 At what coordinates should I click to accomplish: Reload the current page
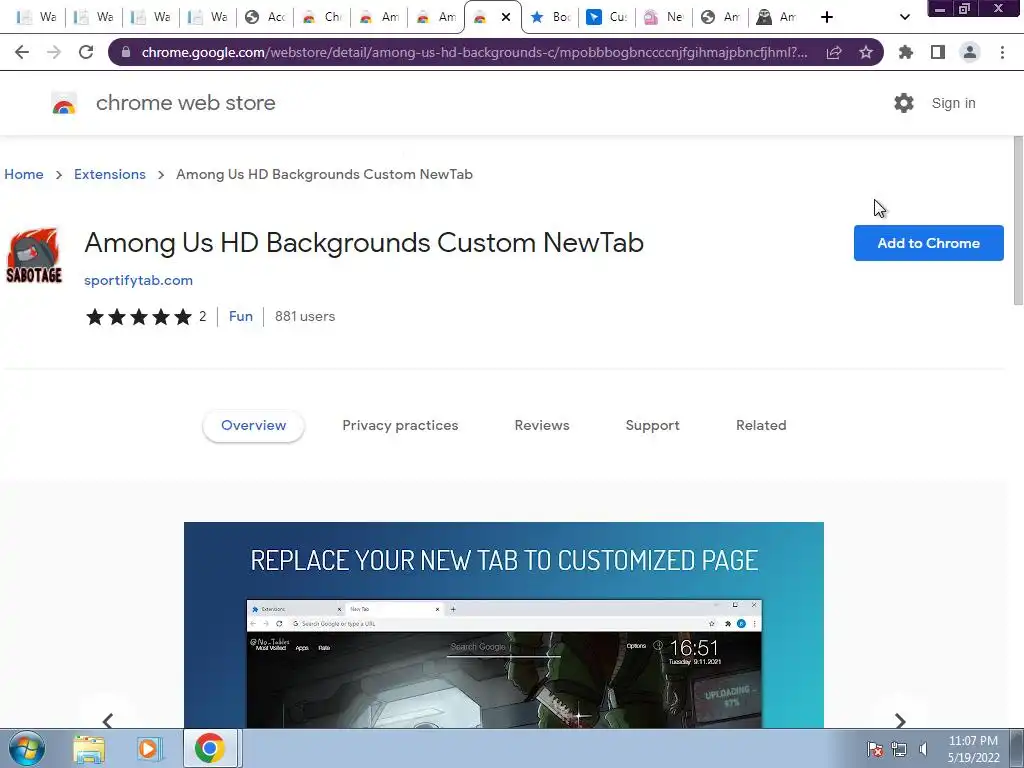click(x=86, y=52)
